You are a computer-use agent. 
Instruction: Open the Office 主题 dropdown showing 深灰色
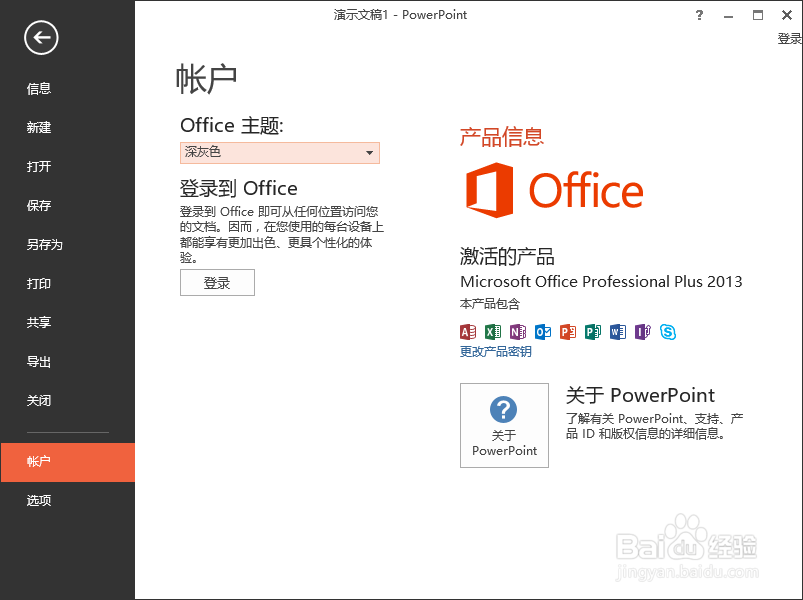point(280,153)
